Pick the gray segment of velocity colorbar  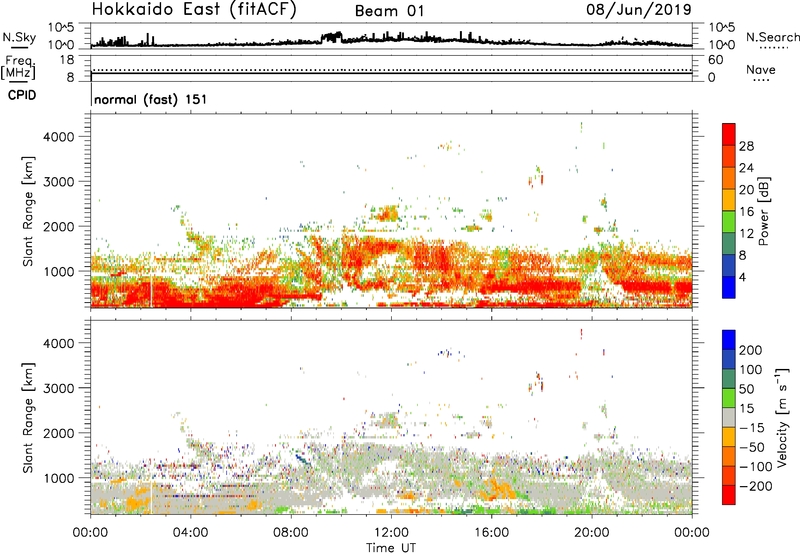pyautogui.click(x=729, y=418)
